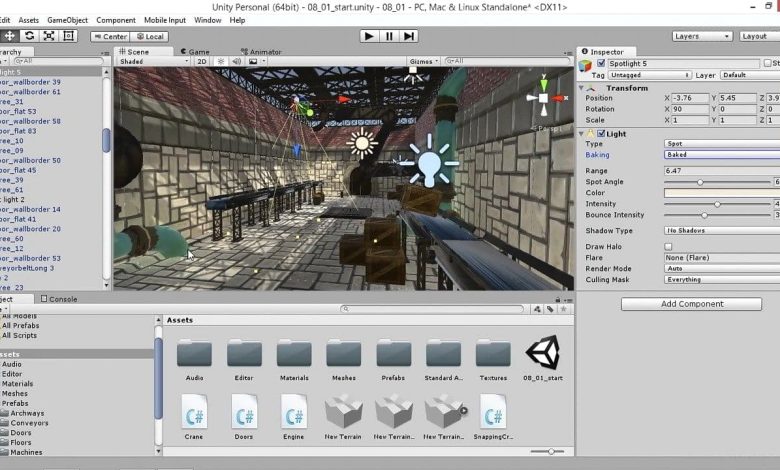Click the scene orientation gizmo center cube
The height and width of the screenshot is (470, 780).
(x=543, y=98)
